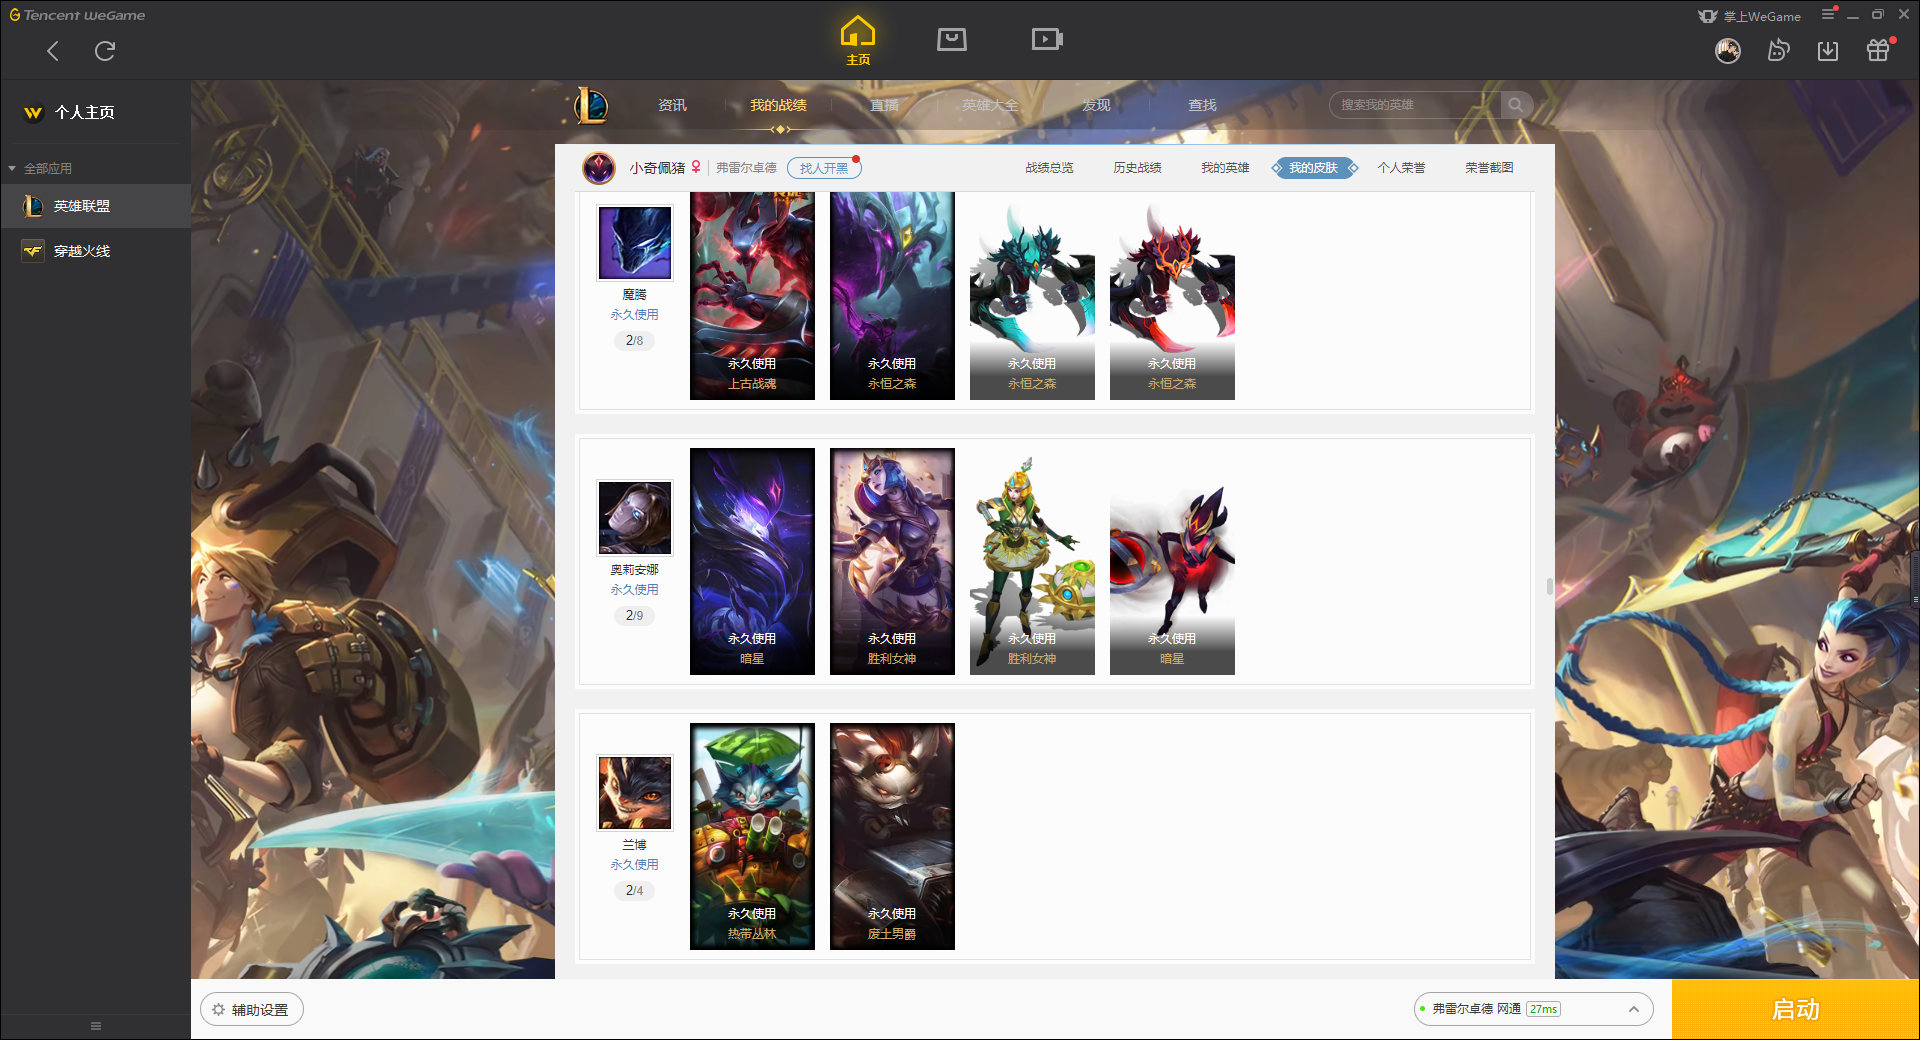This screenshot has width=1920, height=1040.
Task: Click the 2/4 skin count badge
Action: pos(634,891)
